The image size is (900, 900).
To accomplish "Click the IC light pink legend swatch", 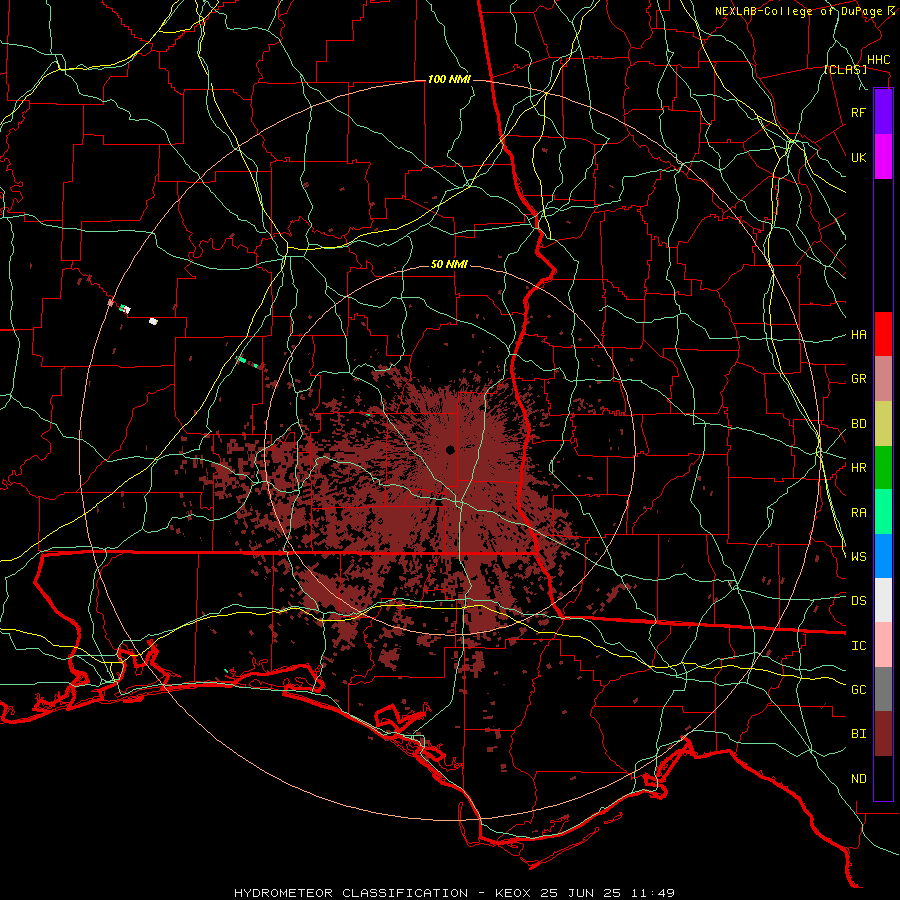I will coord(883,645).
